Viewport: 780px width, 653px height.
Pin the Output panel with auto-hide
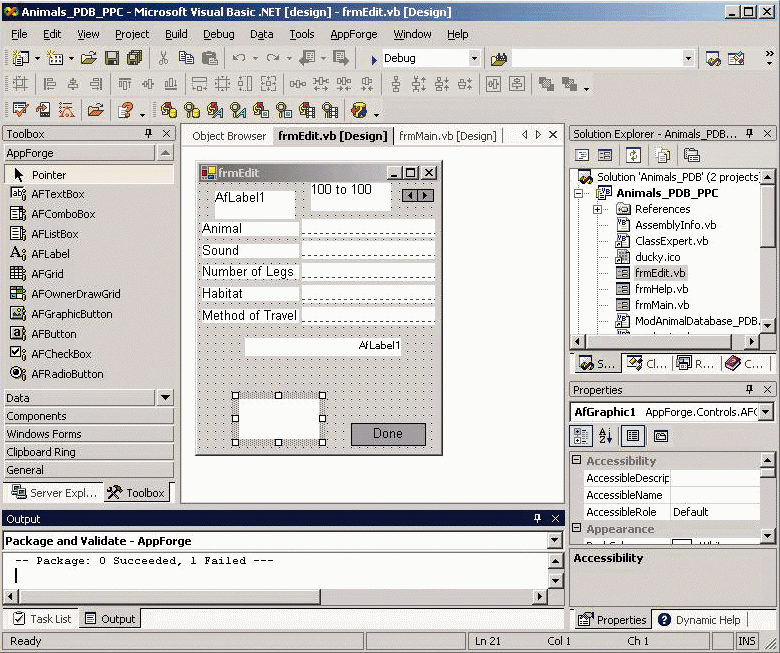537,519
